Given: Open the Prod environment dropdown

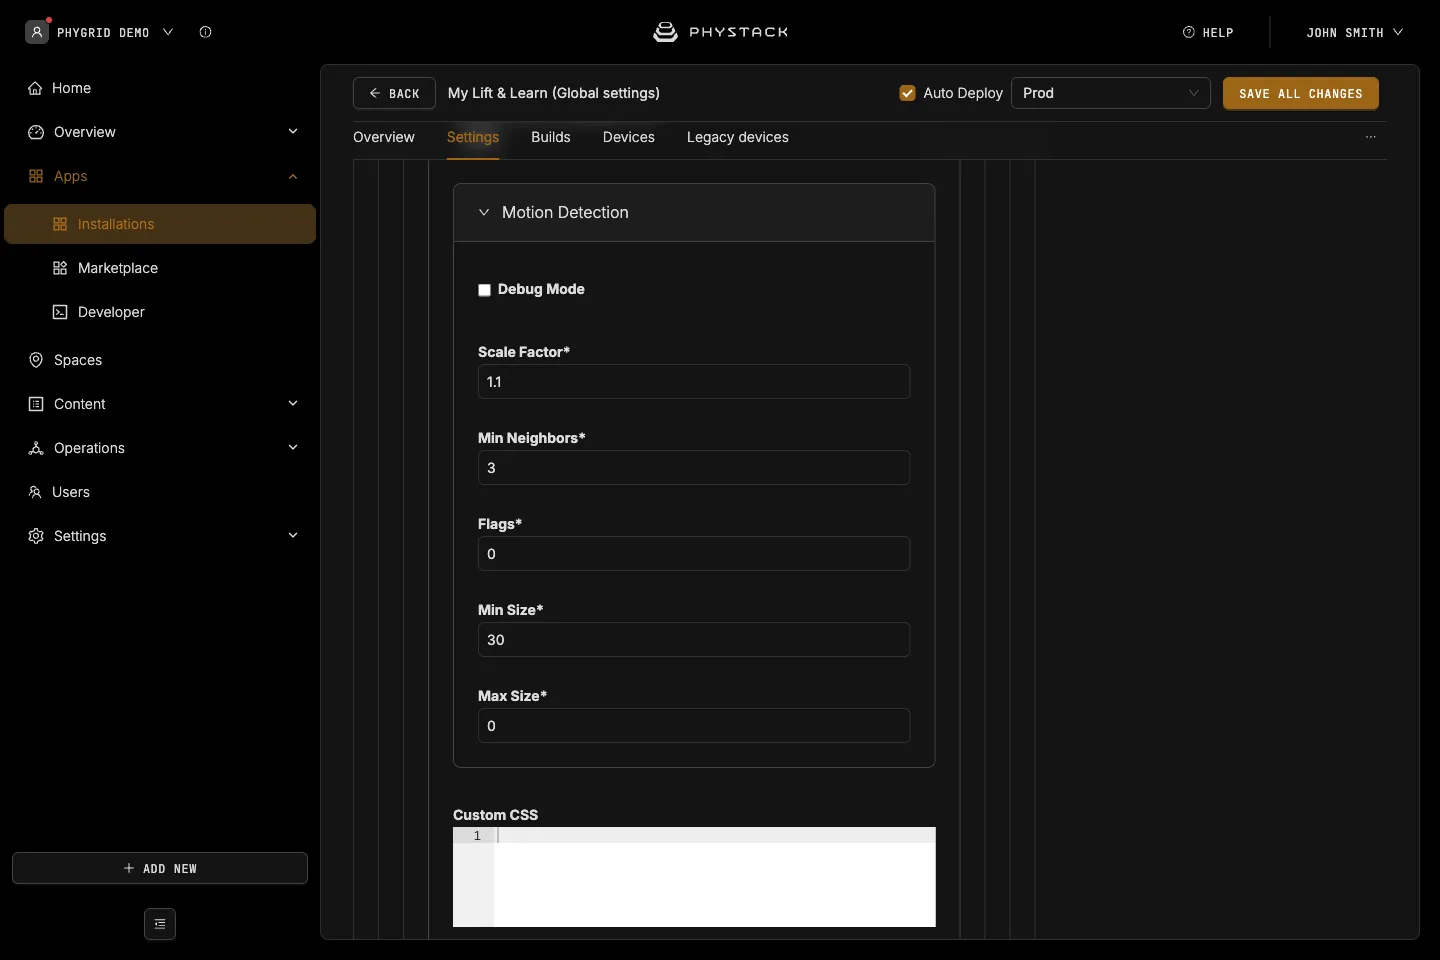Looking at the screenshot, I should coord(1111,93).
